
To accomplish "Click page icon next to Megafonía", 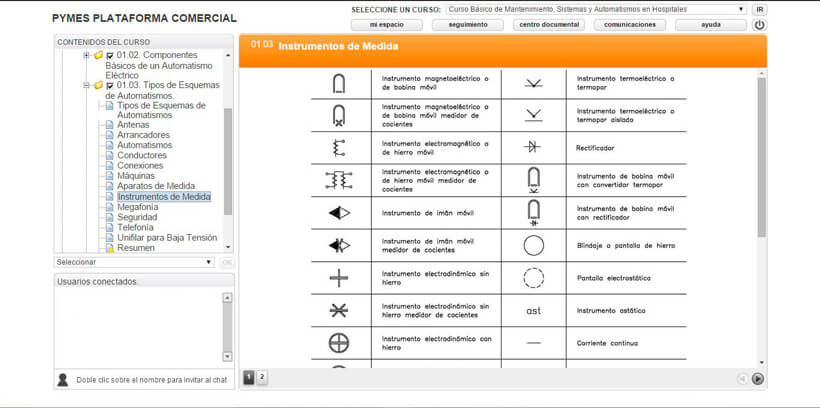I will (109, 207).
